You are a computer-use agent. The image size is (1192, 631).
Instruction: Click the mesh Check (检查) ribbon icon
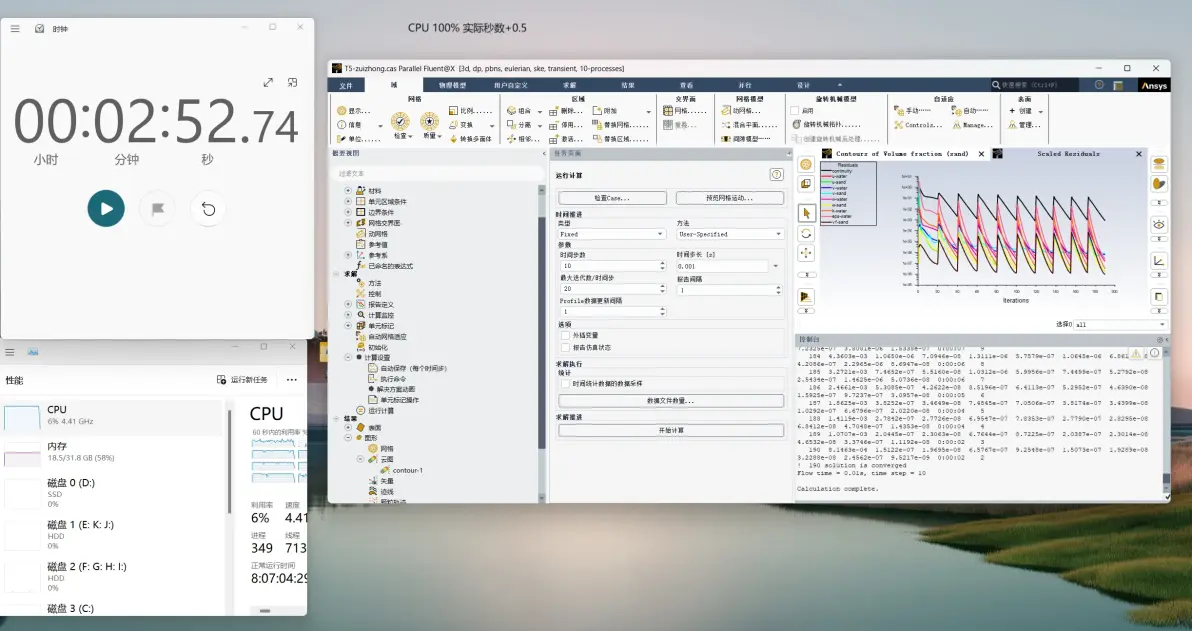400,122
